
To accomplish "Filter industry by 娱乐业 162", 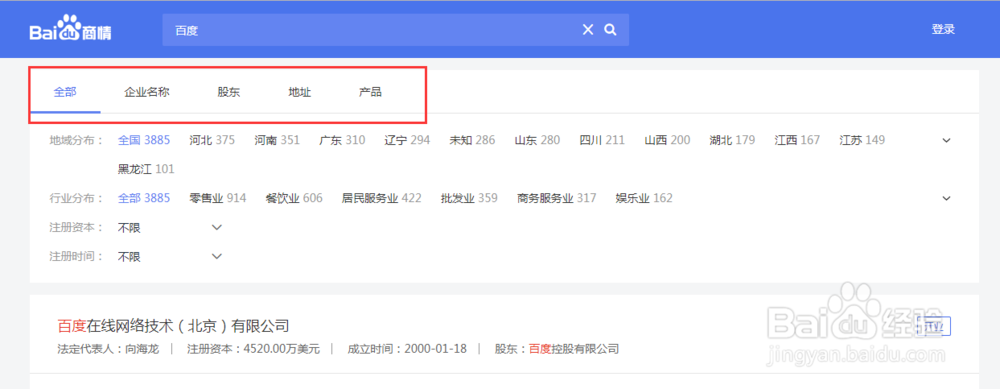I will 644,198.
